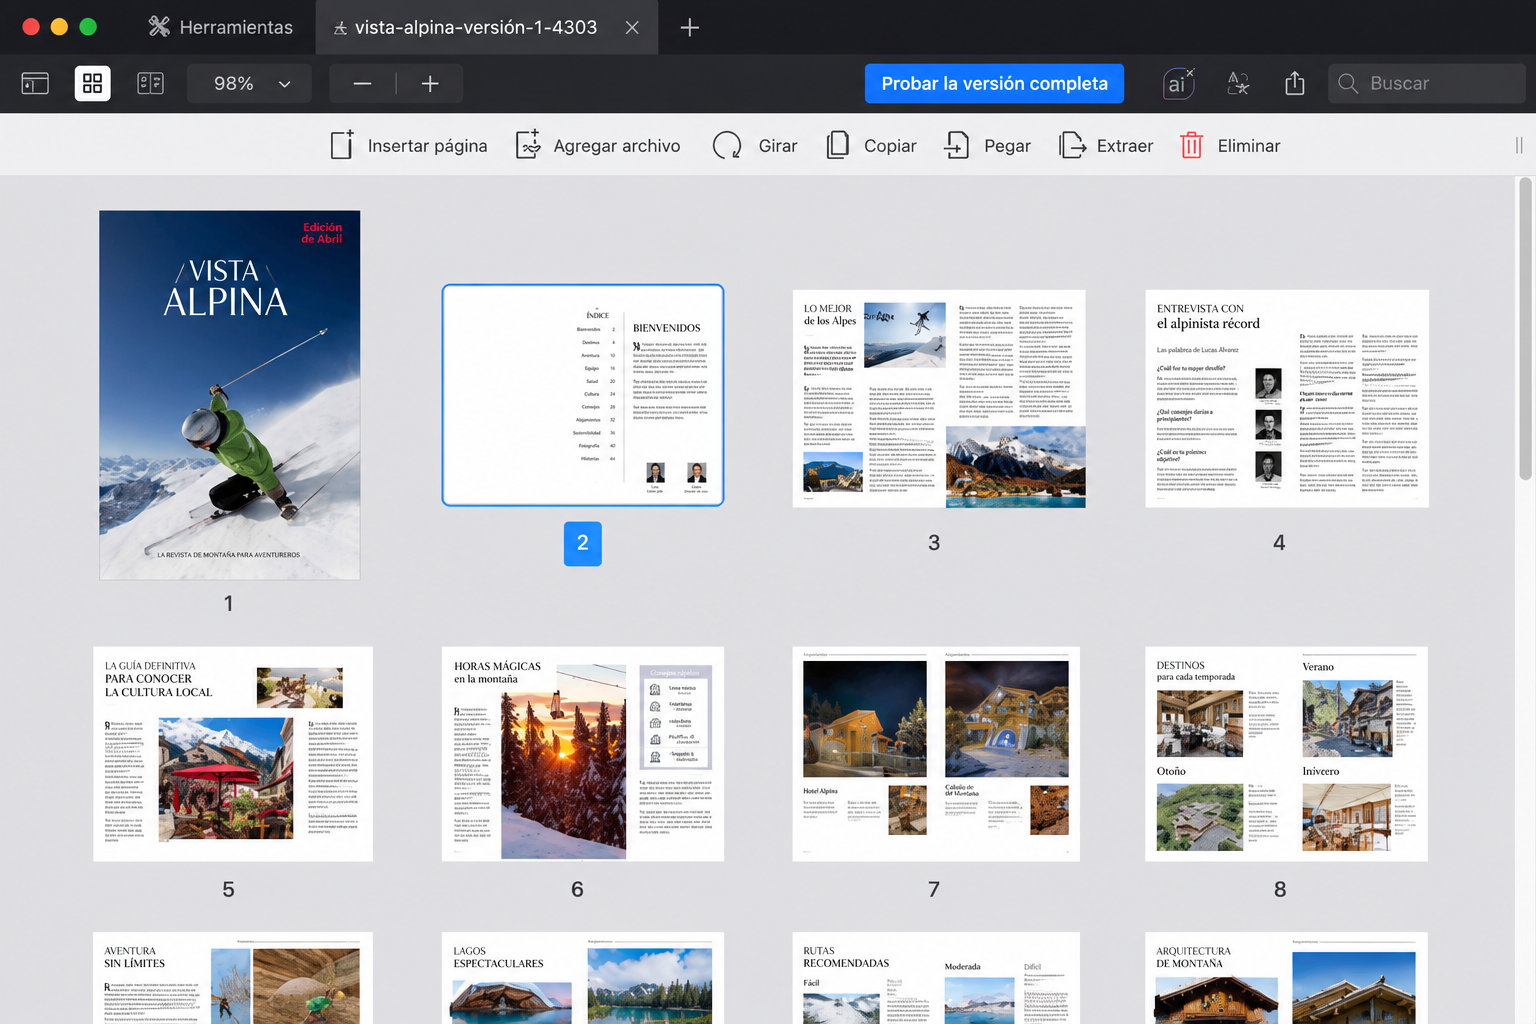Screen dimensions: 1536x1024
Task: Zoom in with the plus button
Action: click(x=430, y=83)
